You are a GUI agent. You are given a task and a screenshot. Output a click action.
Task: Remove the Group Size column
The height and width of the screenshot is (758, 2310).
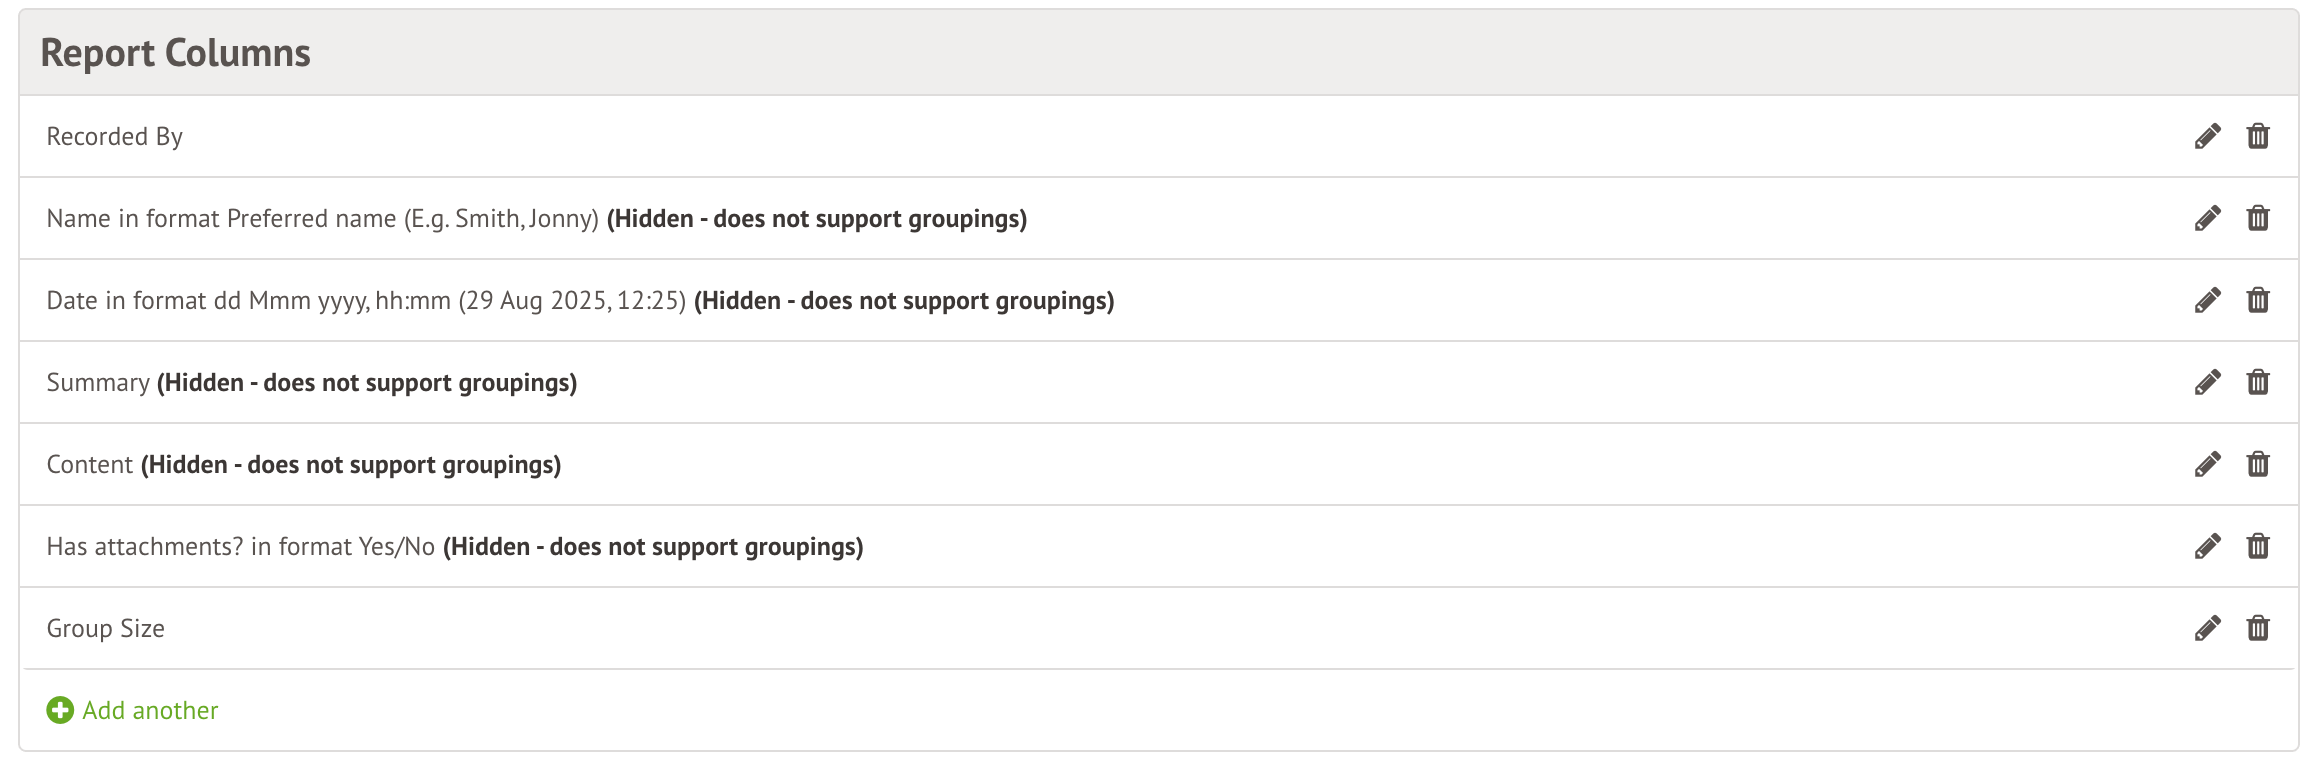(2258, 628)
